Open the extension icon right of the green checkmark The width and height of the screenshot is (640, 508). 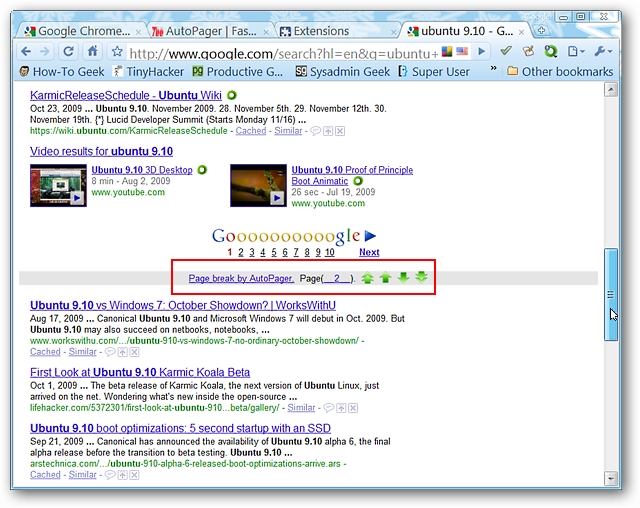tap(529, 51)
